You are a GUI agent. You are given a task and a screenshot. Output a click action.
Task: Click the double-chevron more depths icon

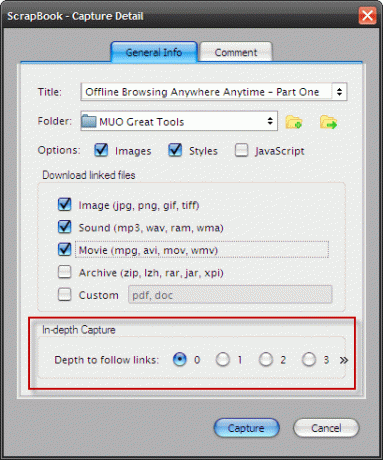[344, 360]
